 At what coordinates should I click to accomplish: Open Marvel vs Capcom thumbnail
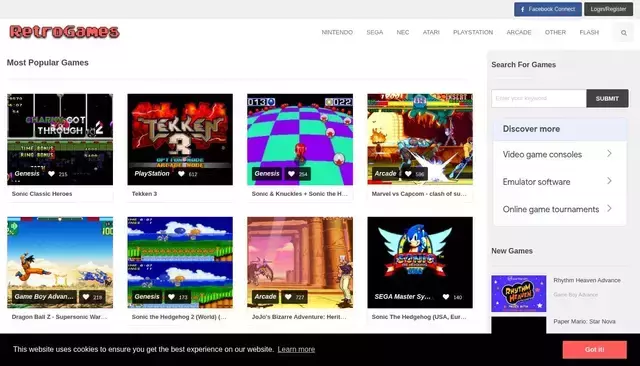(420, 139)
